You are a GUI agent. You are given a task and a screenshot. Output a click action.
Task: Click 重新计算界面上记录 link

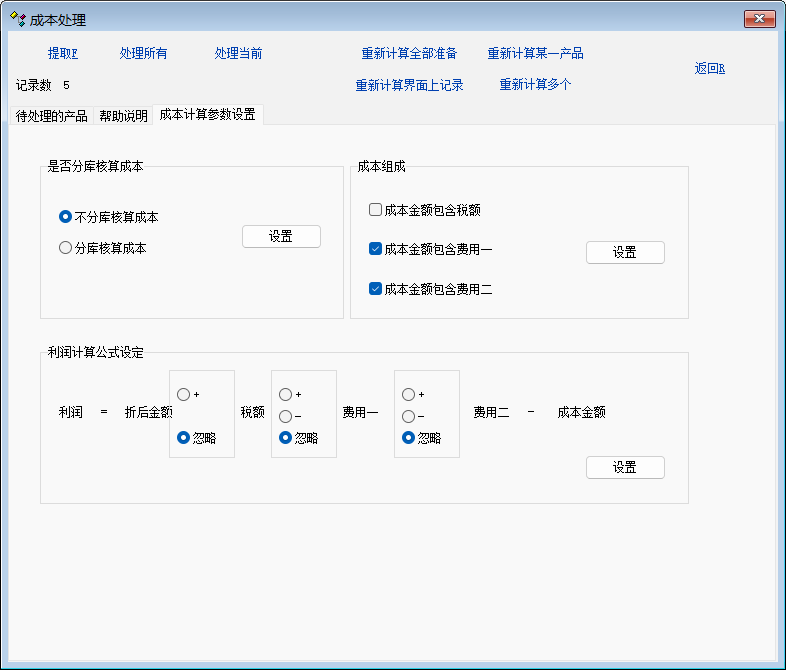click(x=409, y=86)
